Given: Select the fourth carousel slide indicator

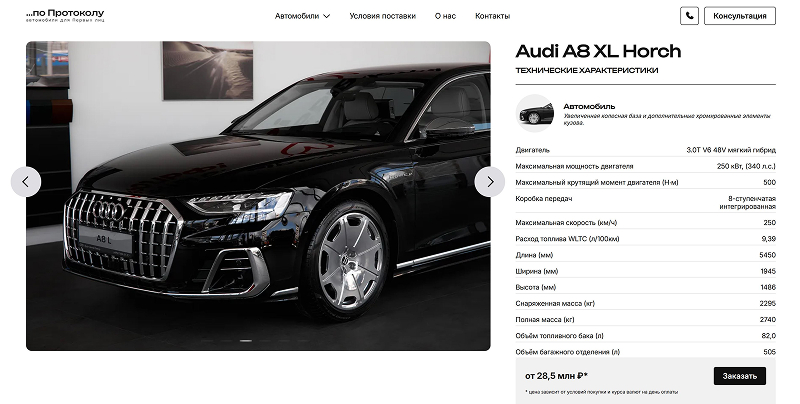Looking at the screenshot, I should point(265,341).
